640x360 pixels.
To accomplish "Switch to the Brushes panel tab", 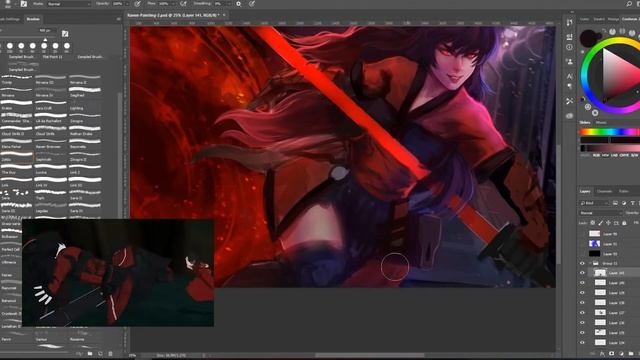I will (x=33, y=19).
